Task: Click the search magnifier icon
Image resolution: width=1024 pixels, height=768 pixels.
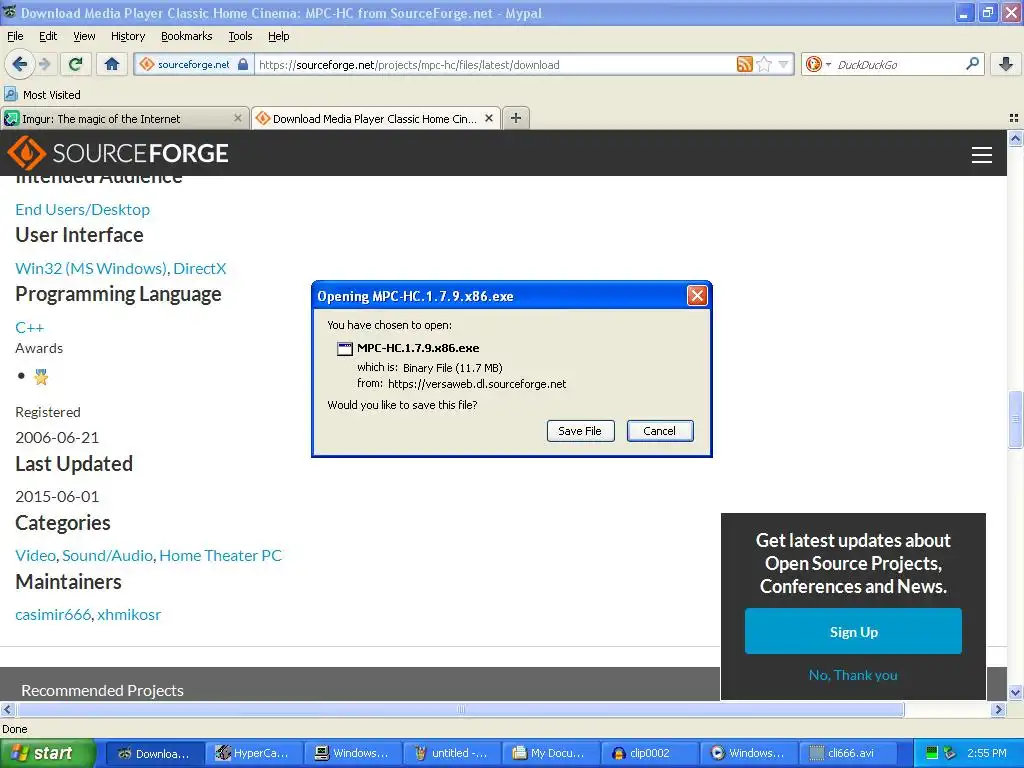Action: 972,64
